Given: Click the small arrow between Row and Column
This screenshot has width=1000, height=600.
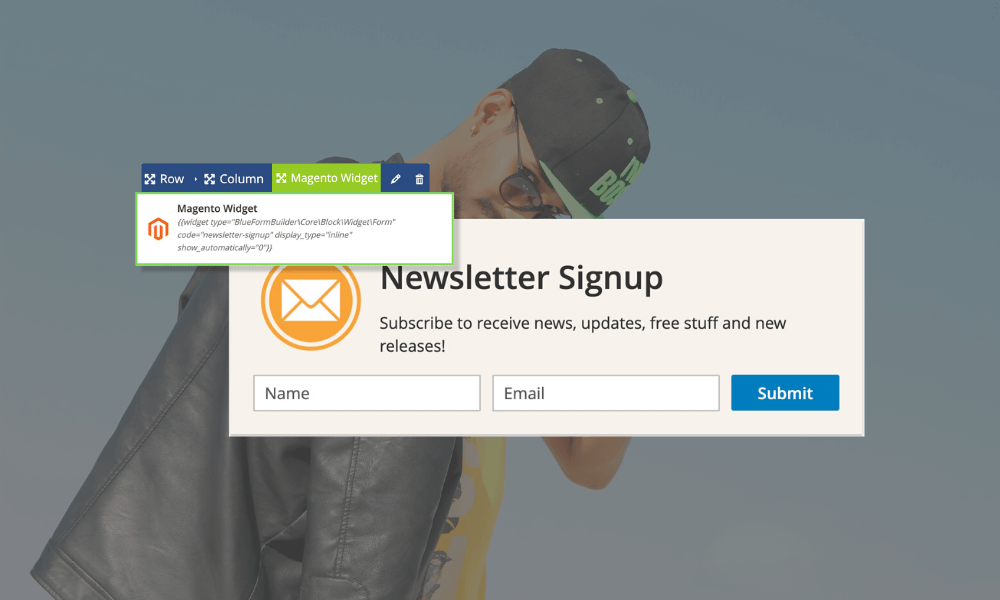Looking at the screenshot, I should pyautogui.click(x=195, y=179).
